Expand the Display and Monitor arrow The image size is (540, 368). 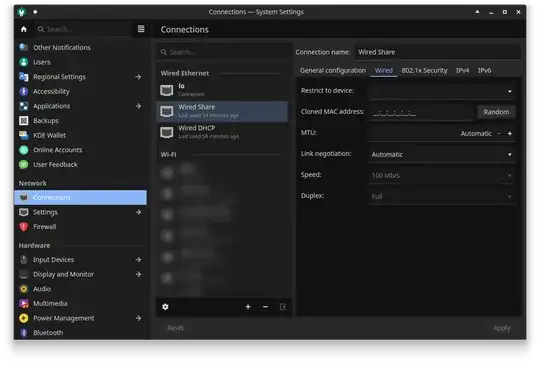point(138,274)
